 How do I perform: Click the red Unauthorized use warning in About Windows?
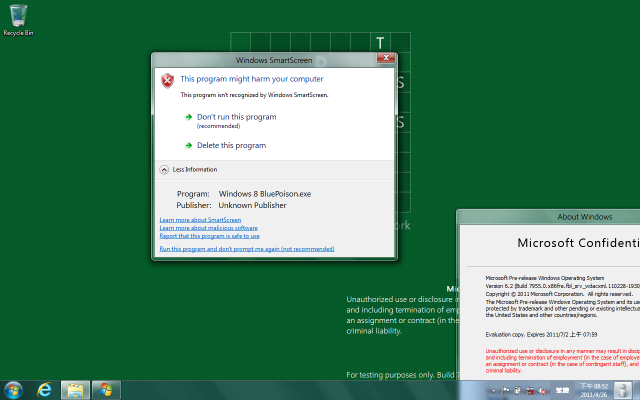[562, 361]
